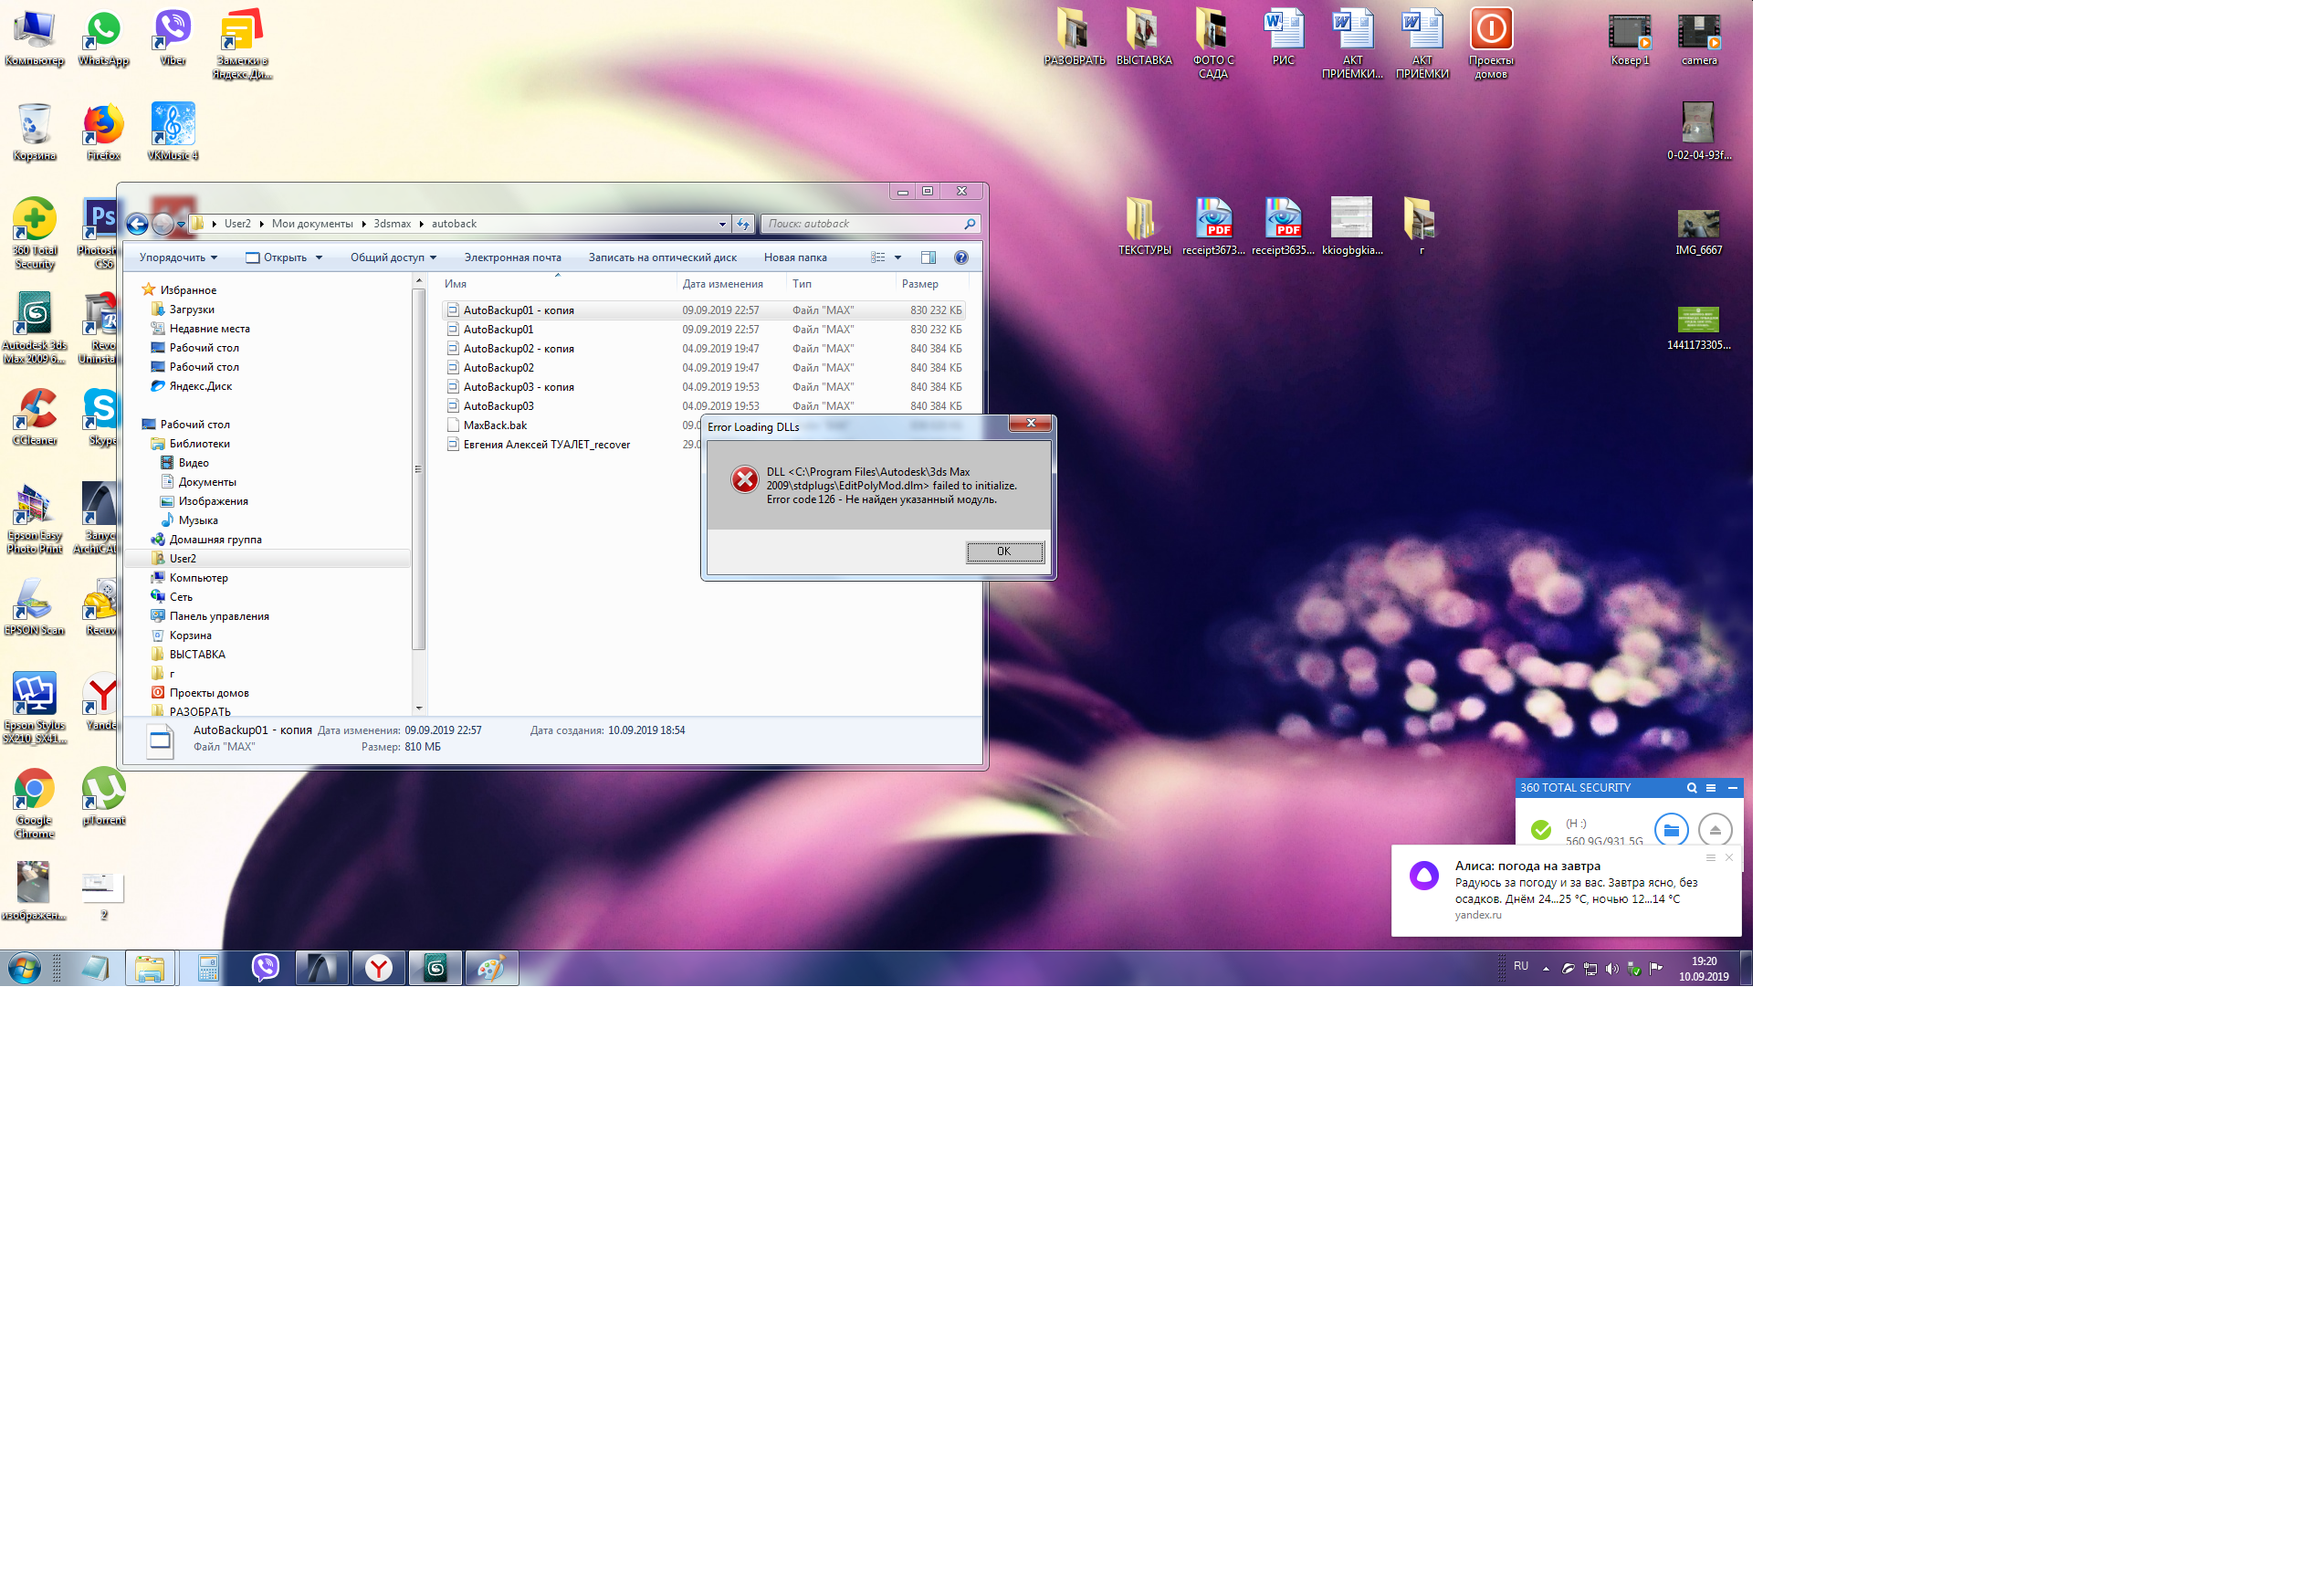Expand the Общий доступ dropdown
The width and height of the screenshot is (2319, 1596).
(393, 258)
